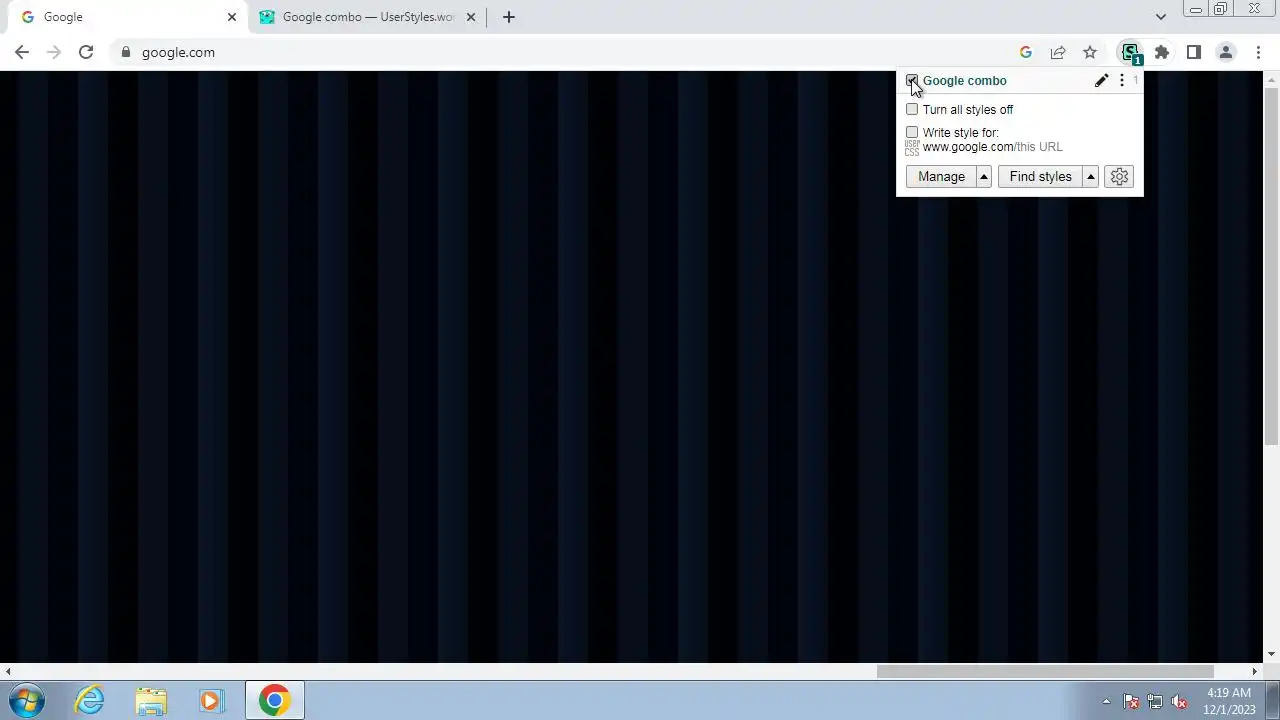The image size is (1280, 720).
Task: Show tab search dropdown chevron
Action: click(1161, 17)
